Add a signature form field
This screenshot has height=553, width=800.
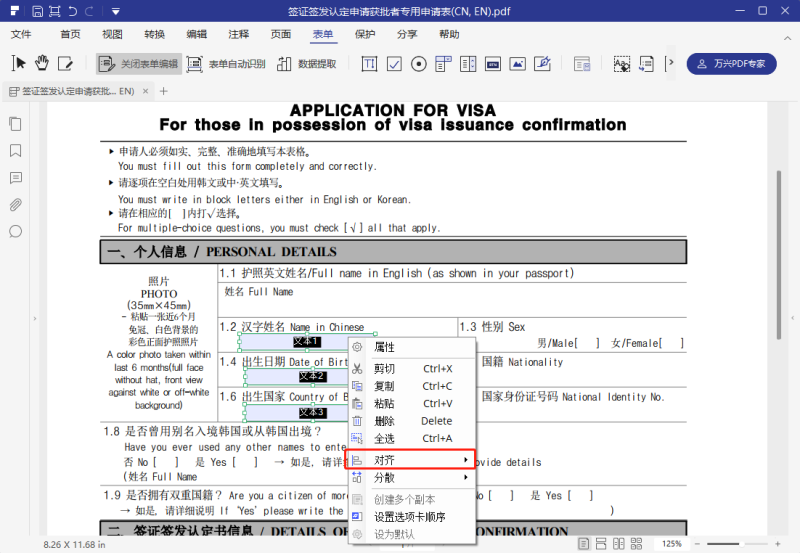click(542, 64)
